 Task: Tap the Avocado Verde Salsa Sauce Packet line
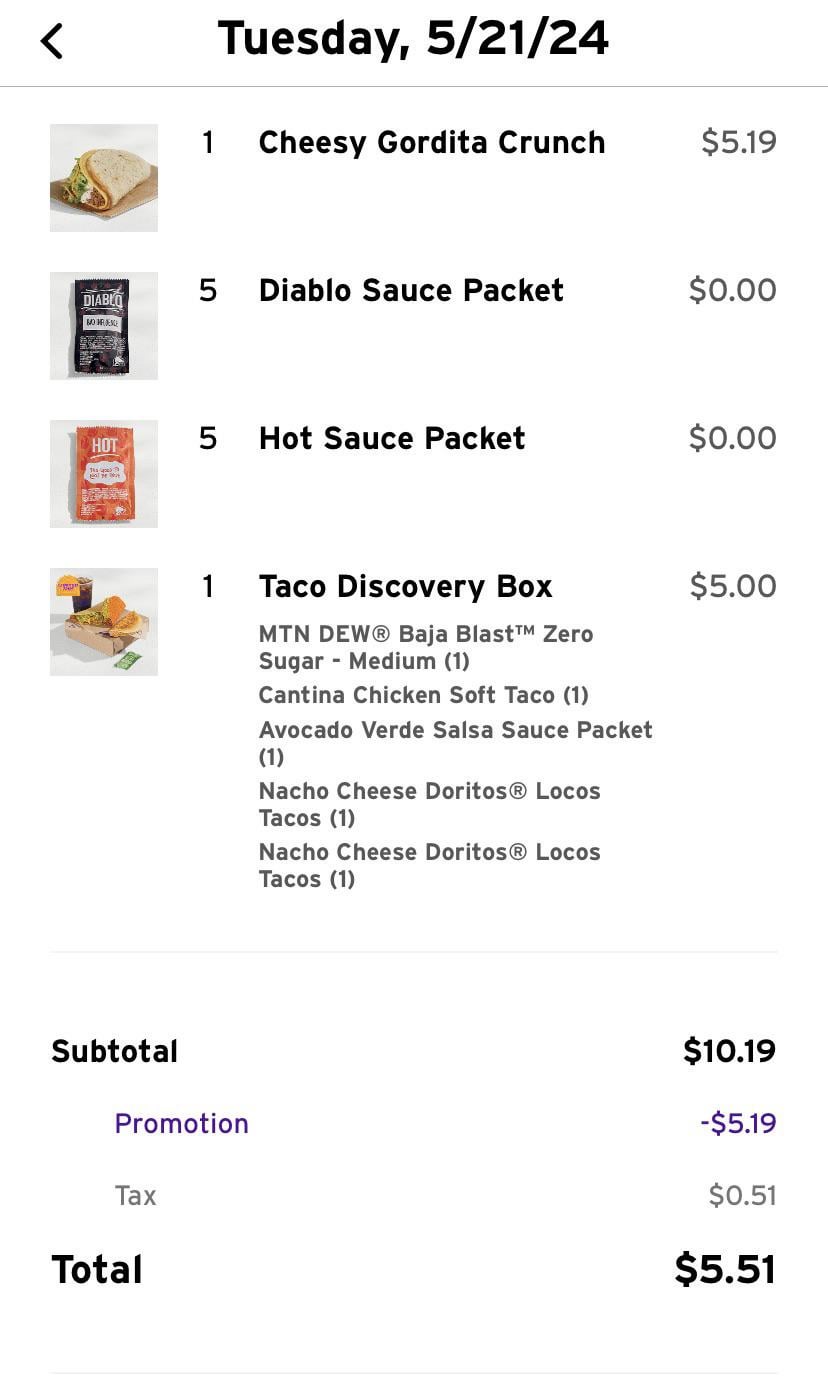point(455,742)
